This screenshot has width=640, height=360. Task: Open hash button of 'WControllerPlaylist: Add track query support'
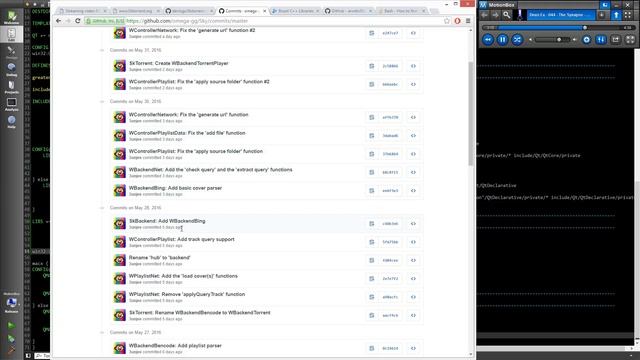(x=390, y=242)
